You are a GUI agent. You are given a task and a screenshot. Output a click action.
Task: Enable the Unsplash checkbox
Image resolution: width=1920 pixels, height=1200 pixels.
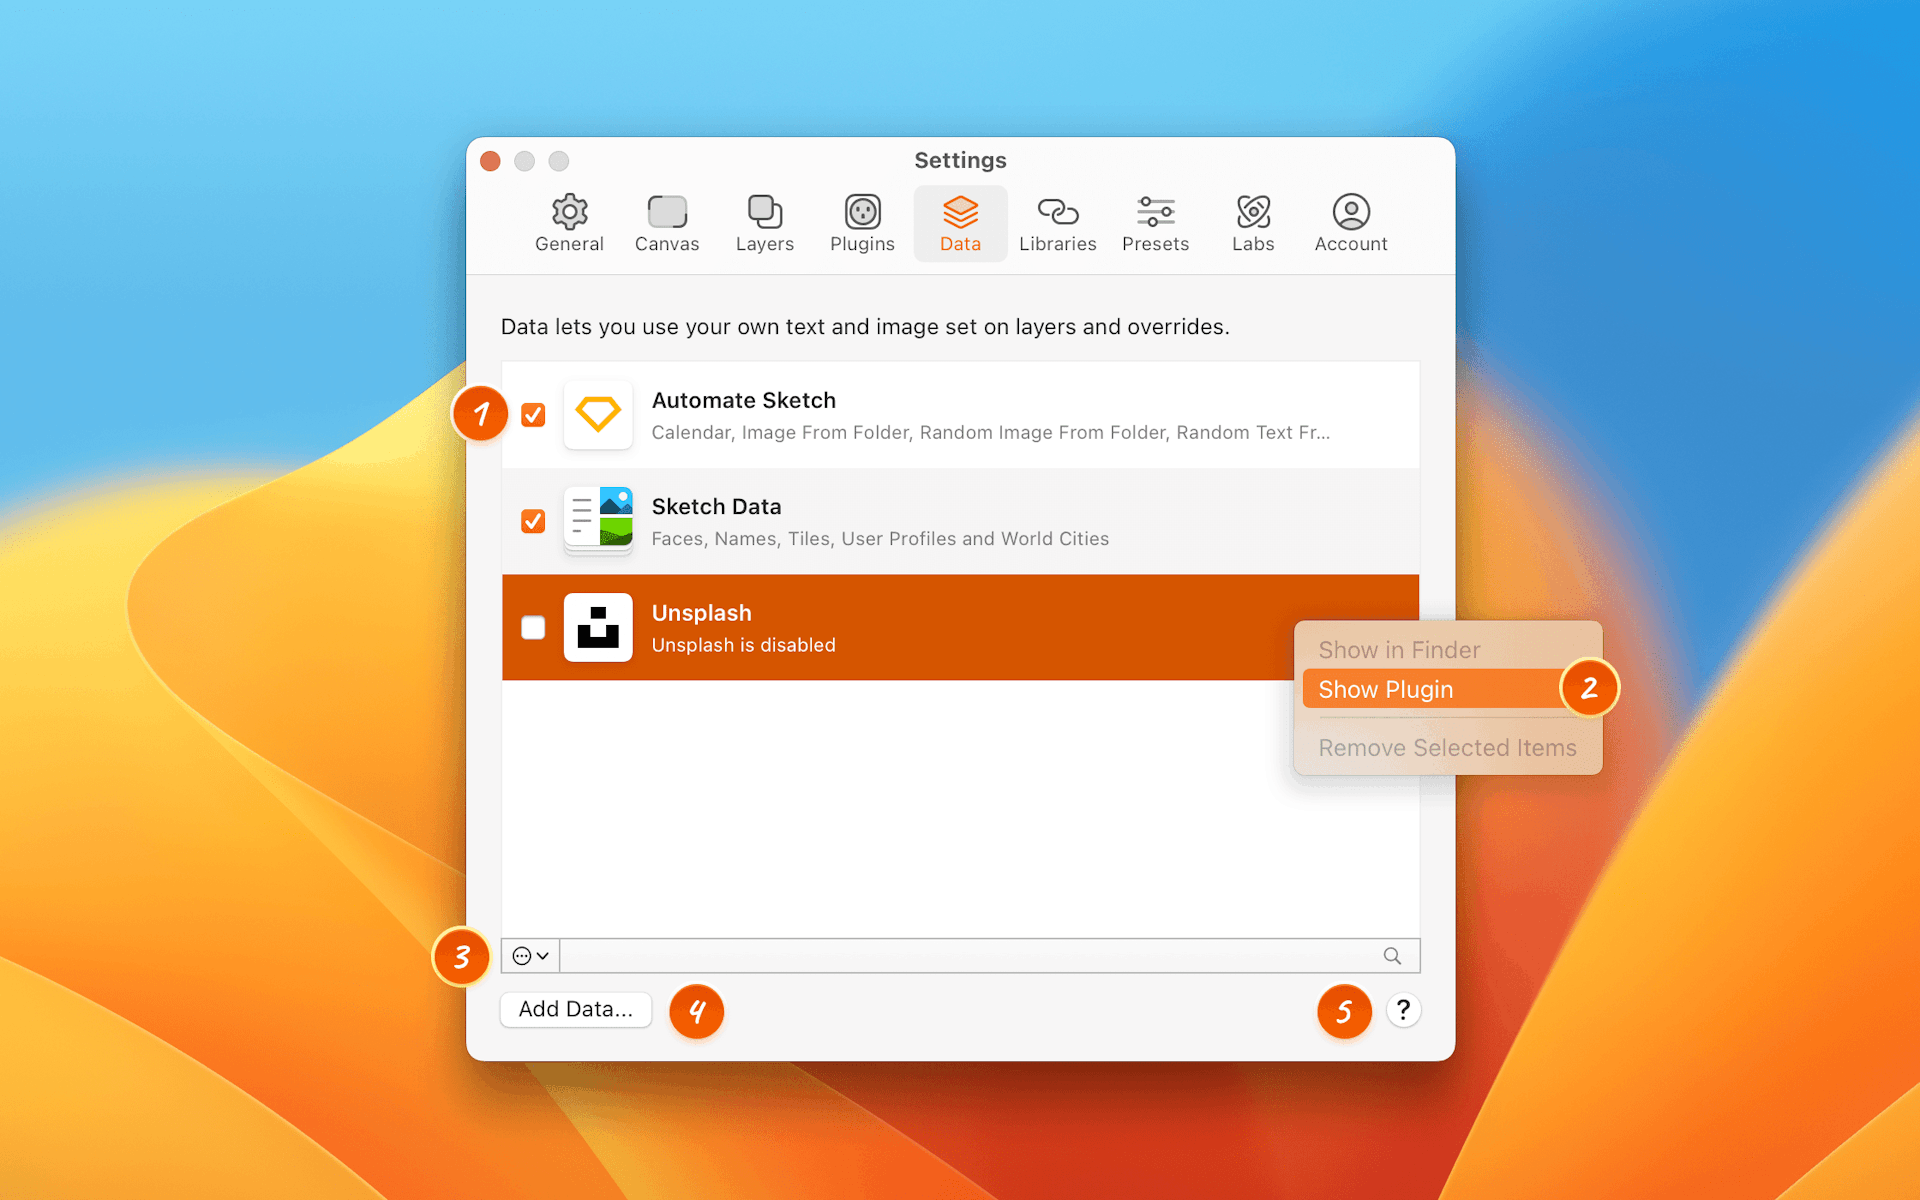(533, 627)
